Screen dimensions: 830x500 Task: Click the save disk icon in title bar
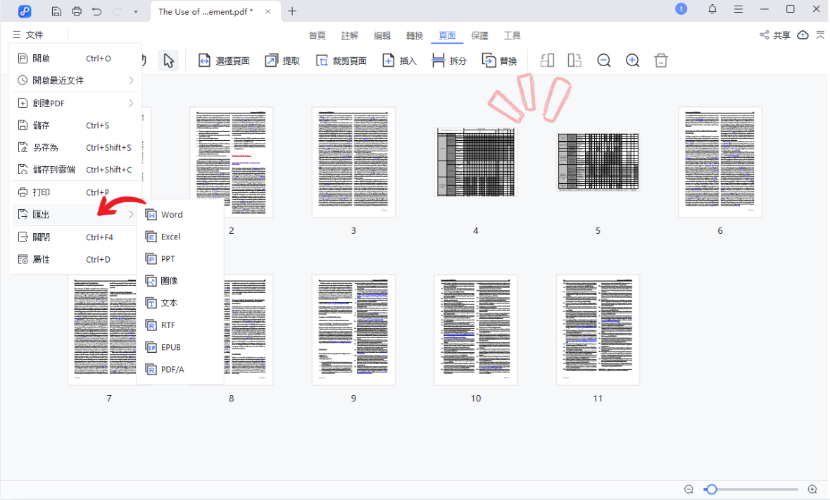point(56,11)
